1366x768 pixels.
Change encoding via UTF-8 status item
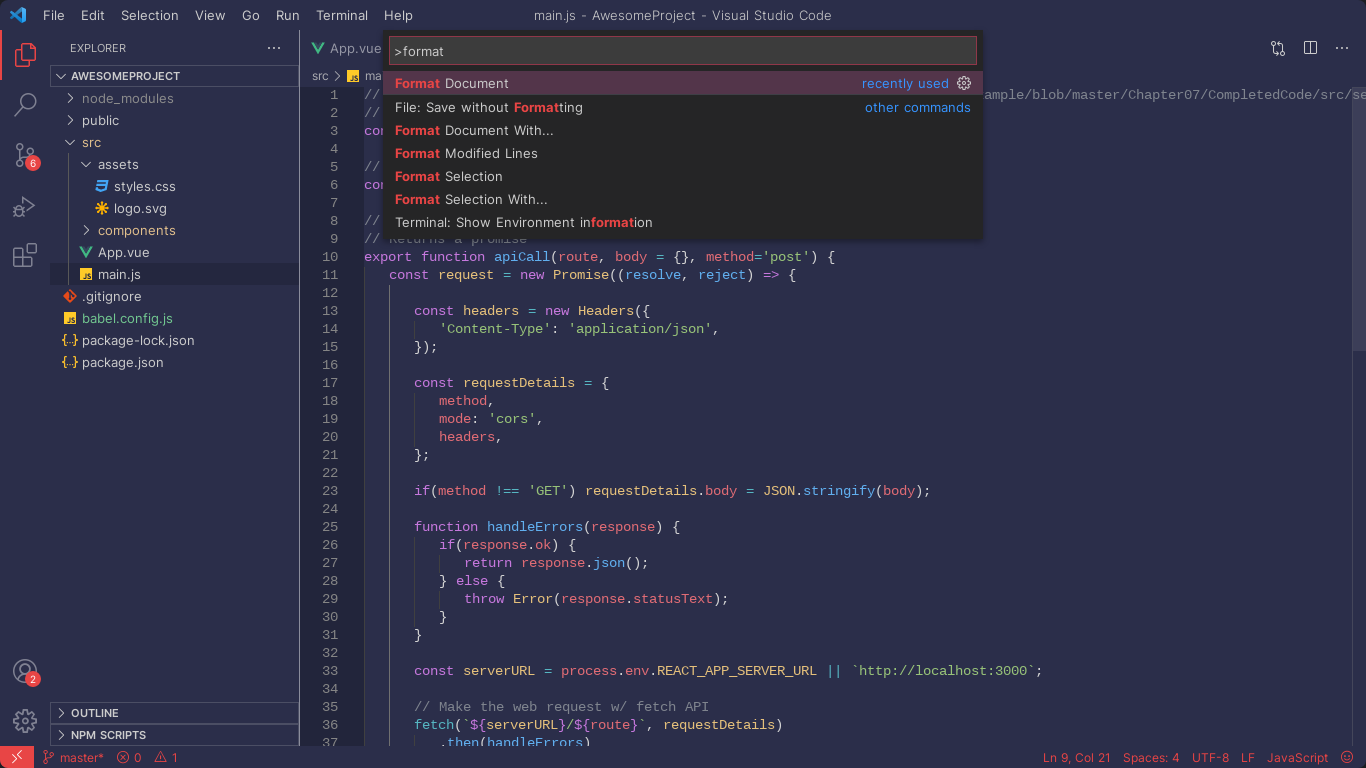[1210, 757]
